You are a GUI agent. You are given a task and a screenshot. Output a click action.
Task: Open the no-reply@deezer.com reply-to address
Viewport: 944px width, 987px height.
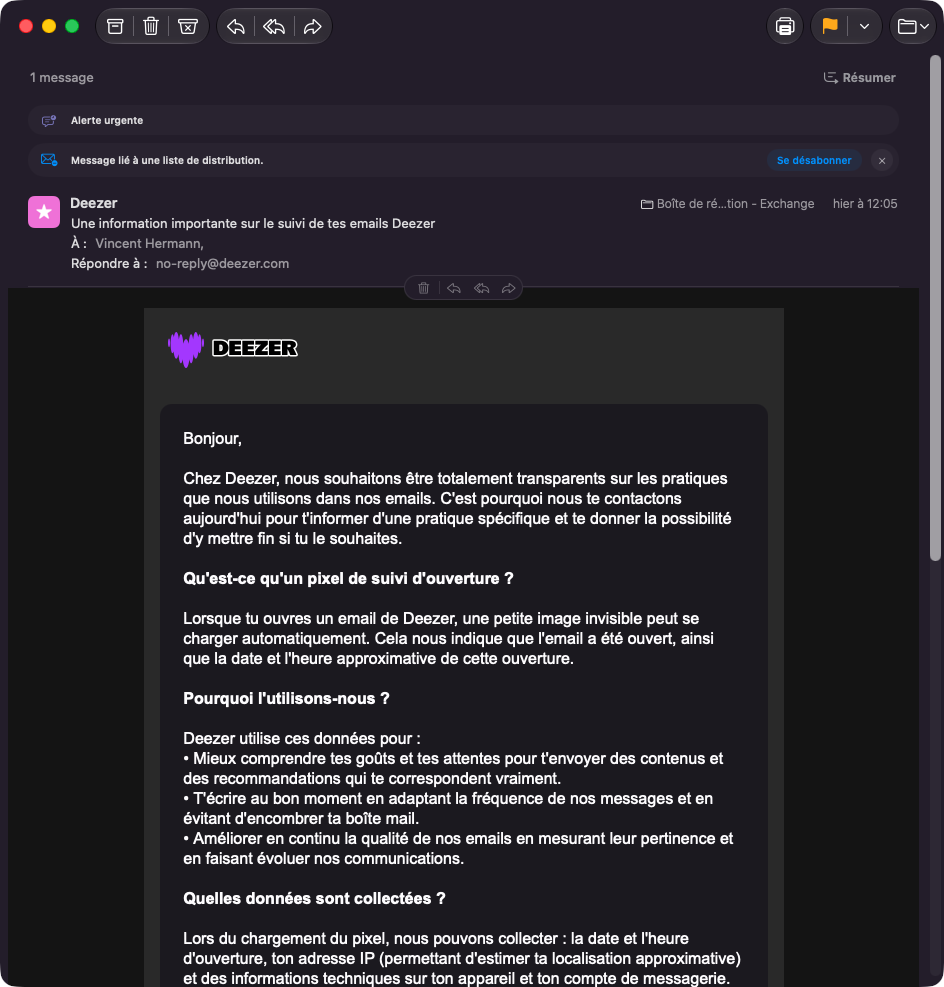click(222, 264)
